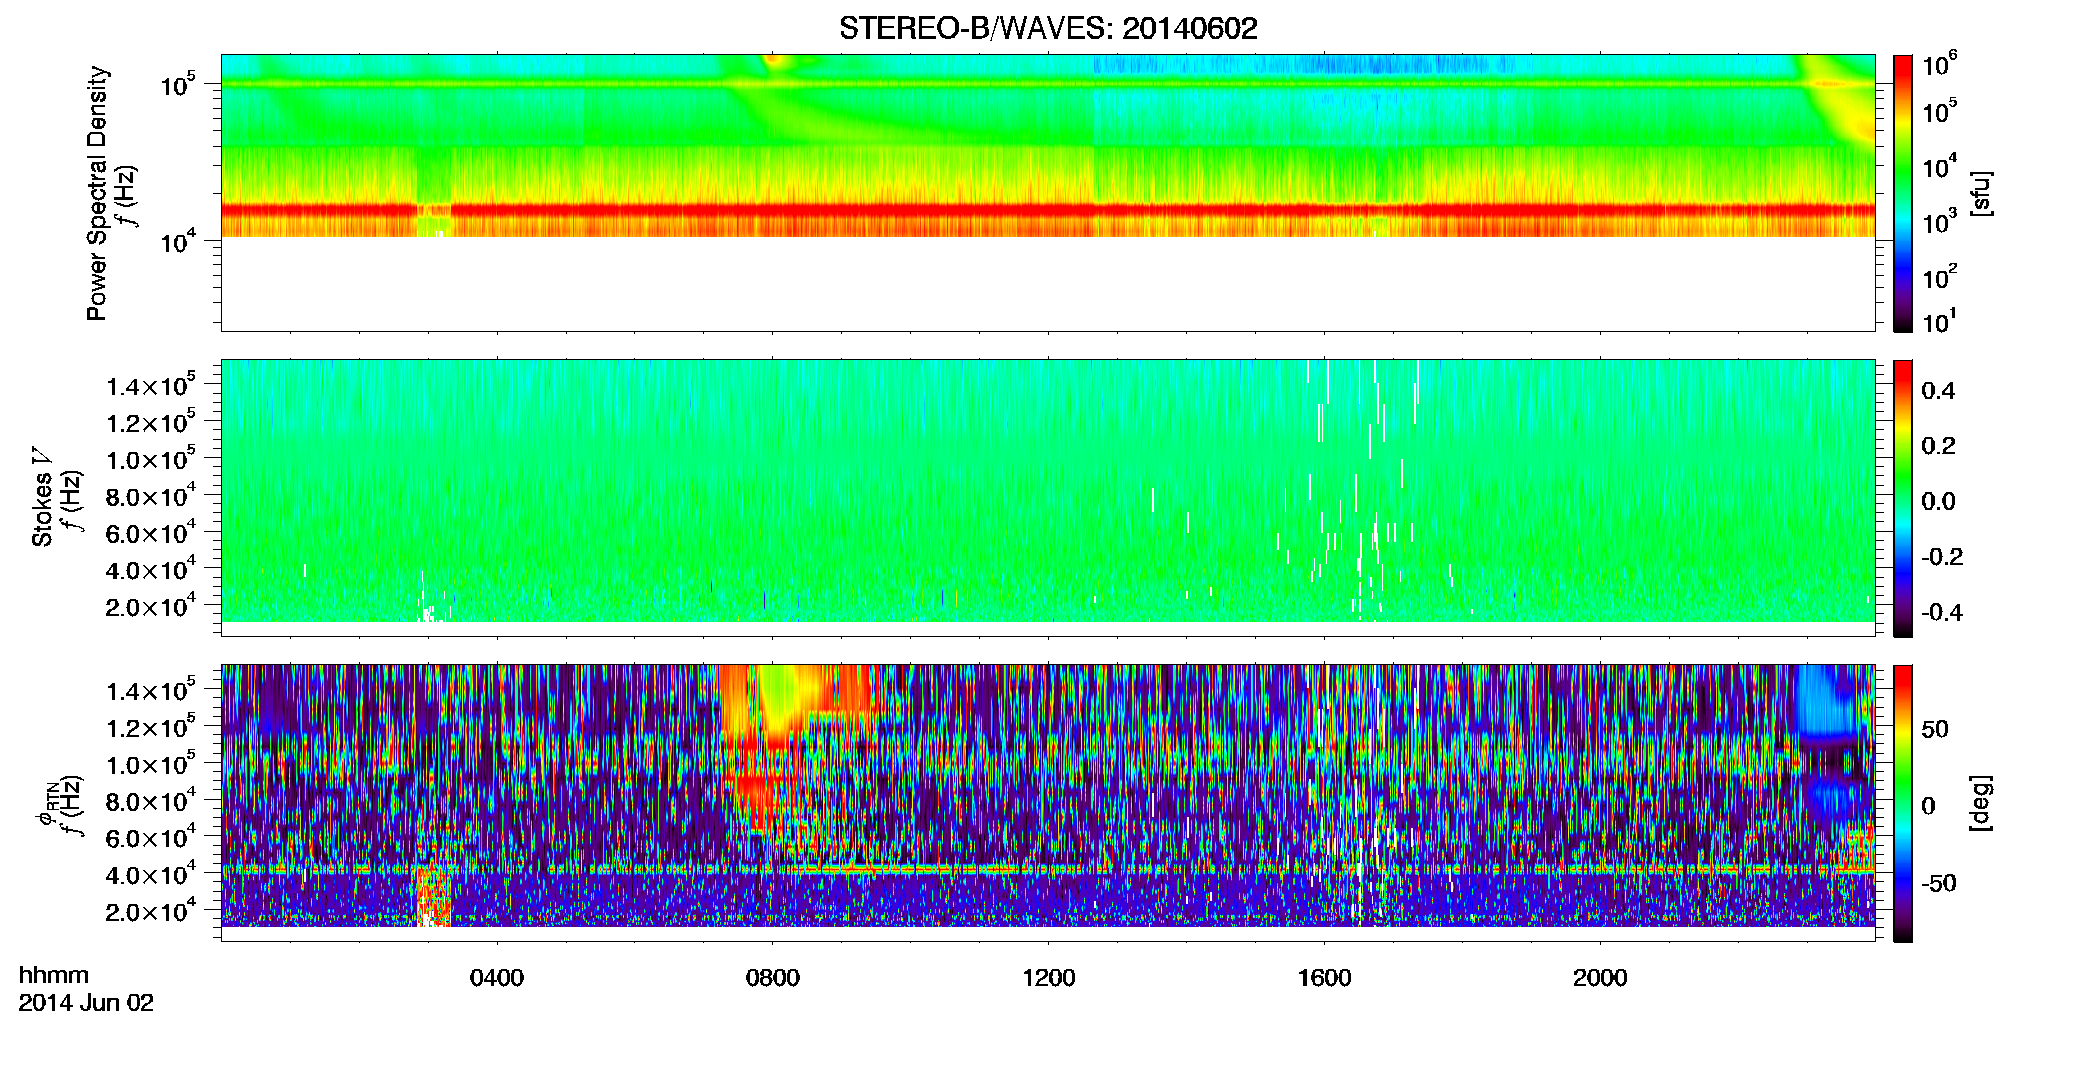The image size is (2096, 1080).
Task: Click the sfu power color bar
Action: 1903,193
